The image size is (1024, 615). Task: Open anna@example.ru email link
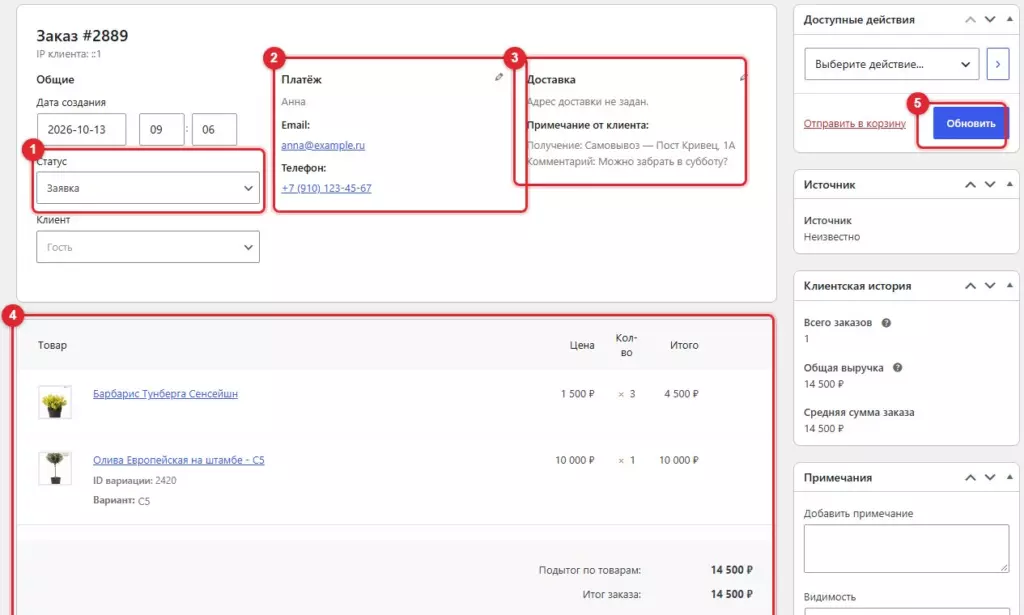tap(323, 145)
